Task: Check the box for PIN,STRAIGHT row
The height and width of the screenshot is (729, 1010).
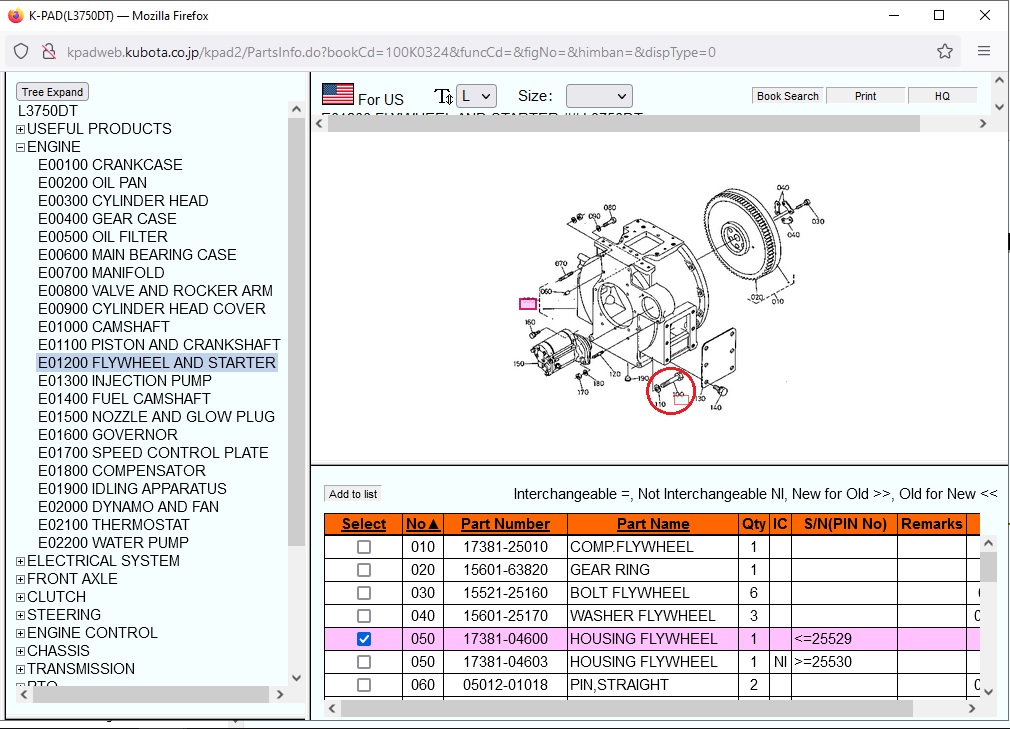Action: 364,685
